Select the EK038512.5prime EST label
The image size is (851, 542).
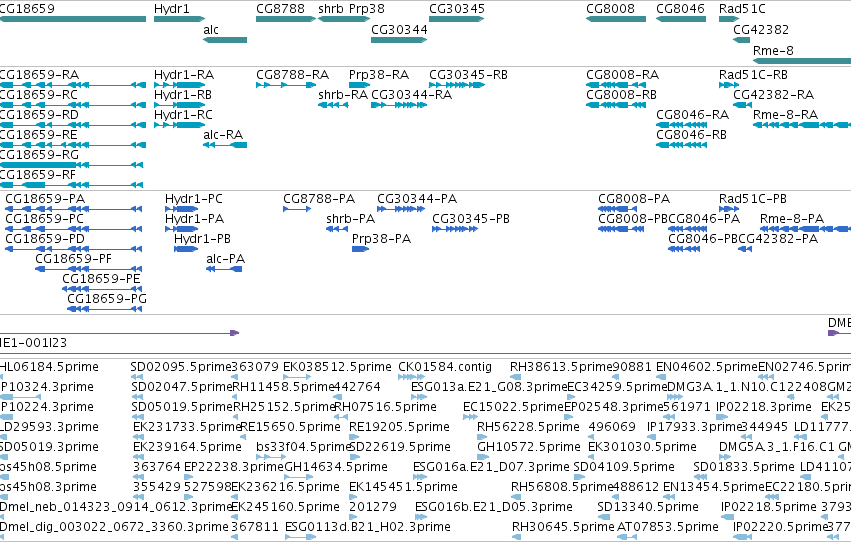(337, 367)
